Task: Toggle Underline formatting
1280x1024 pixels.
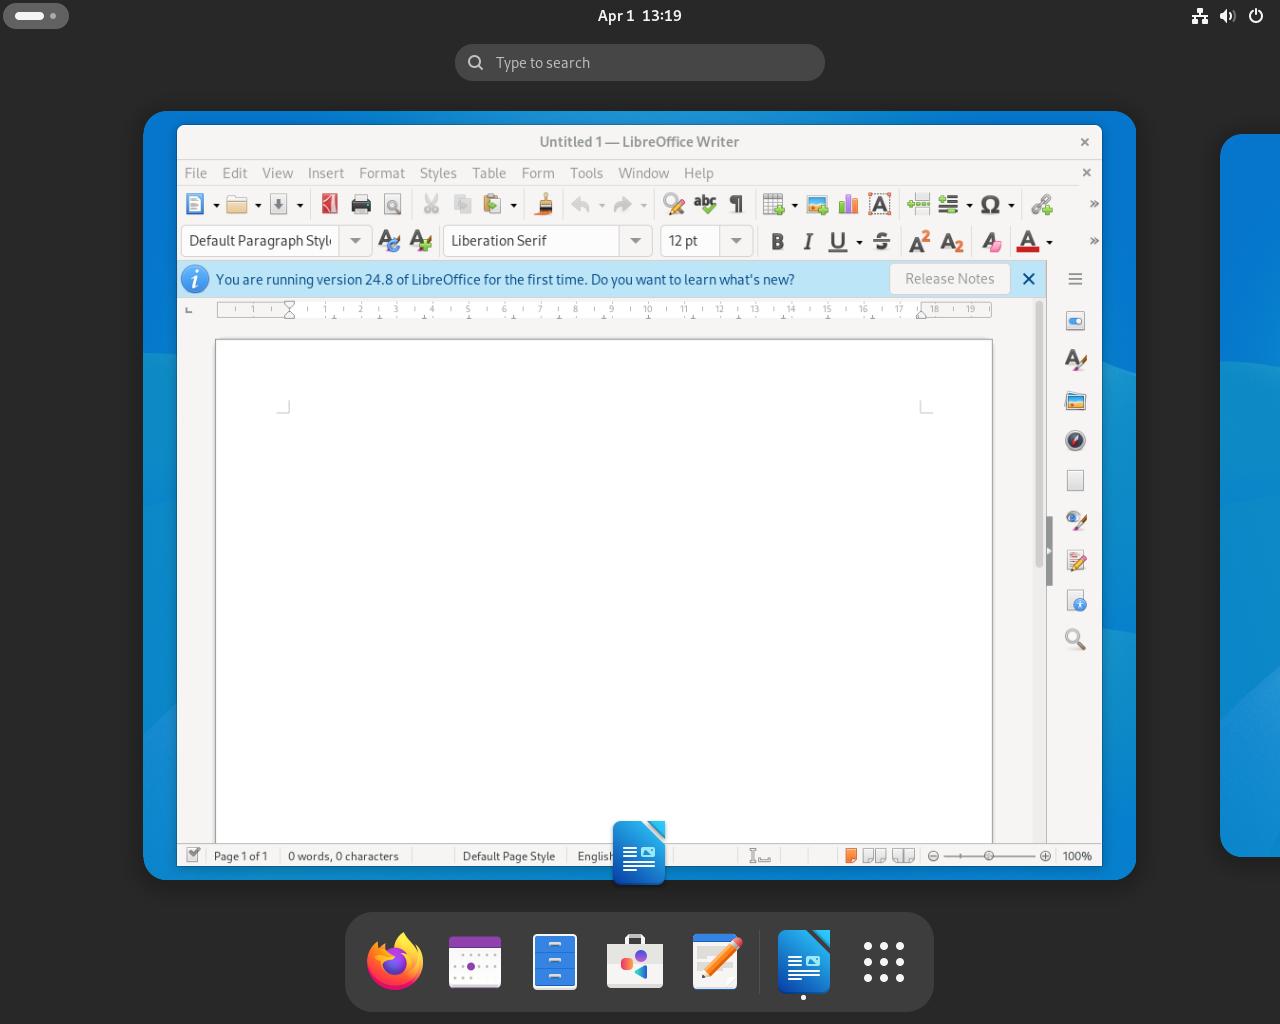Action: point(838,241)
